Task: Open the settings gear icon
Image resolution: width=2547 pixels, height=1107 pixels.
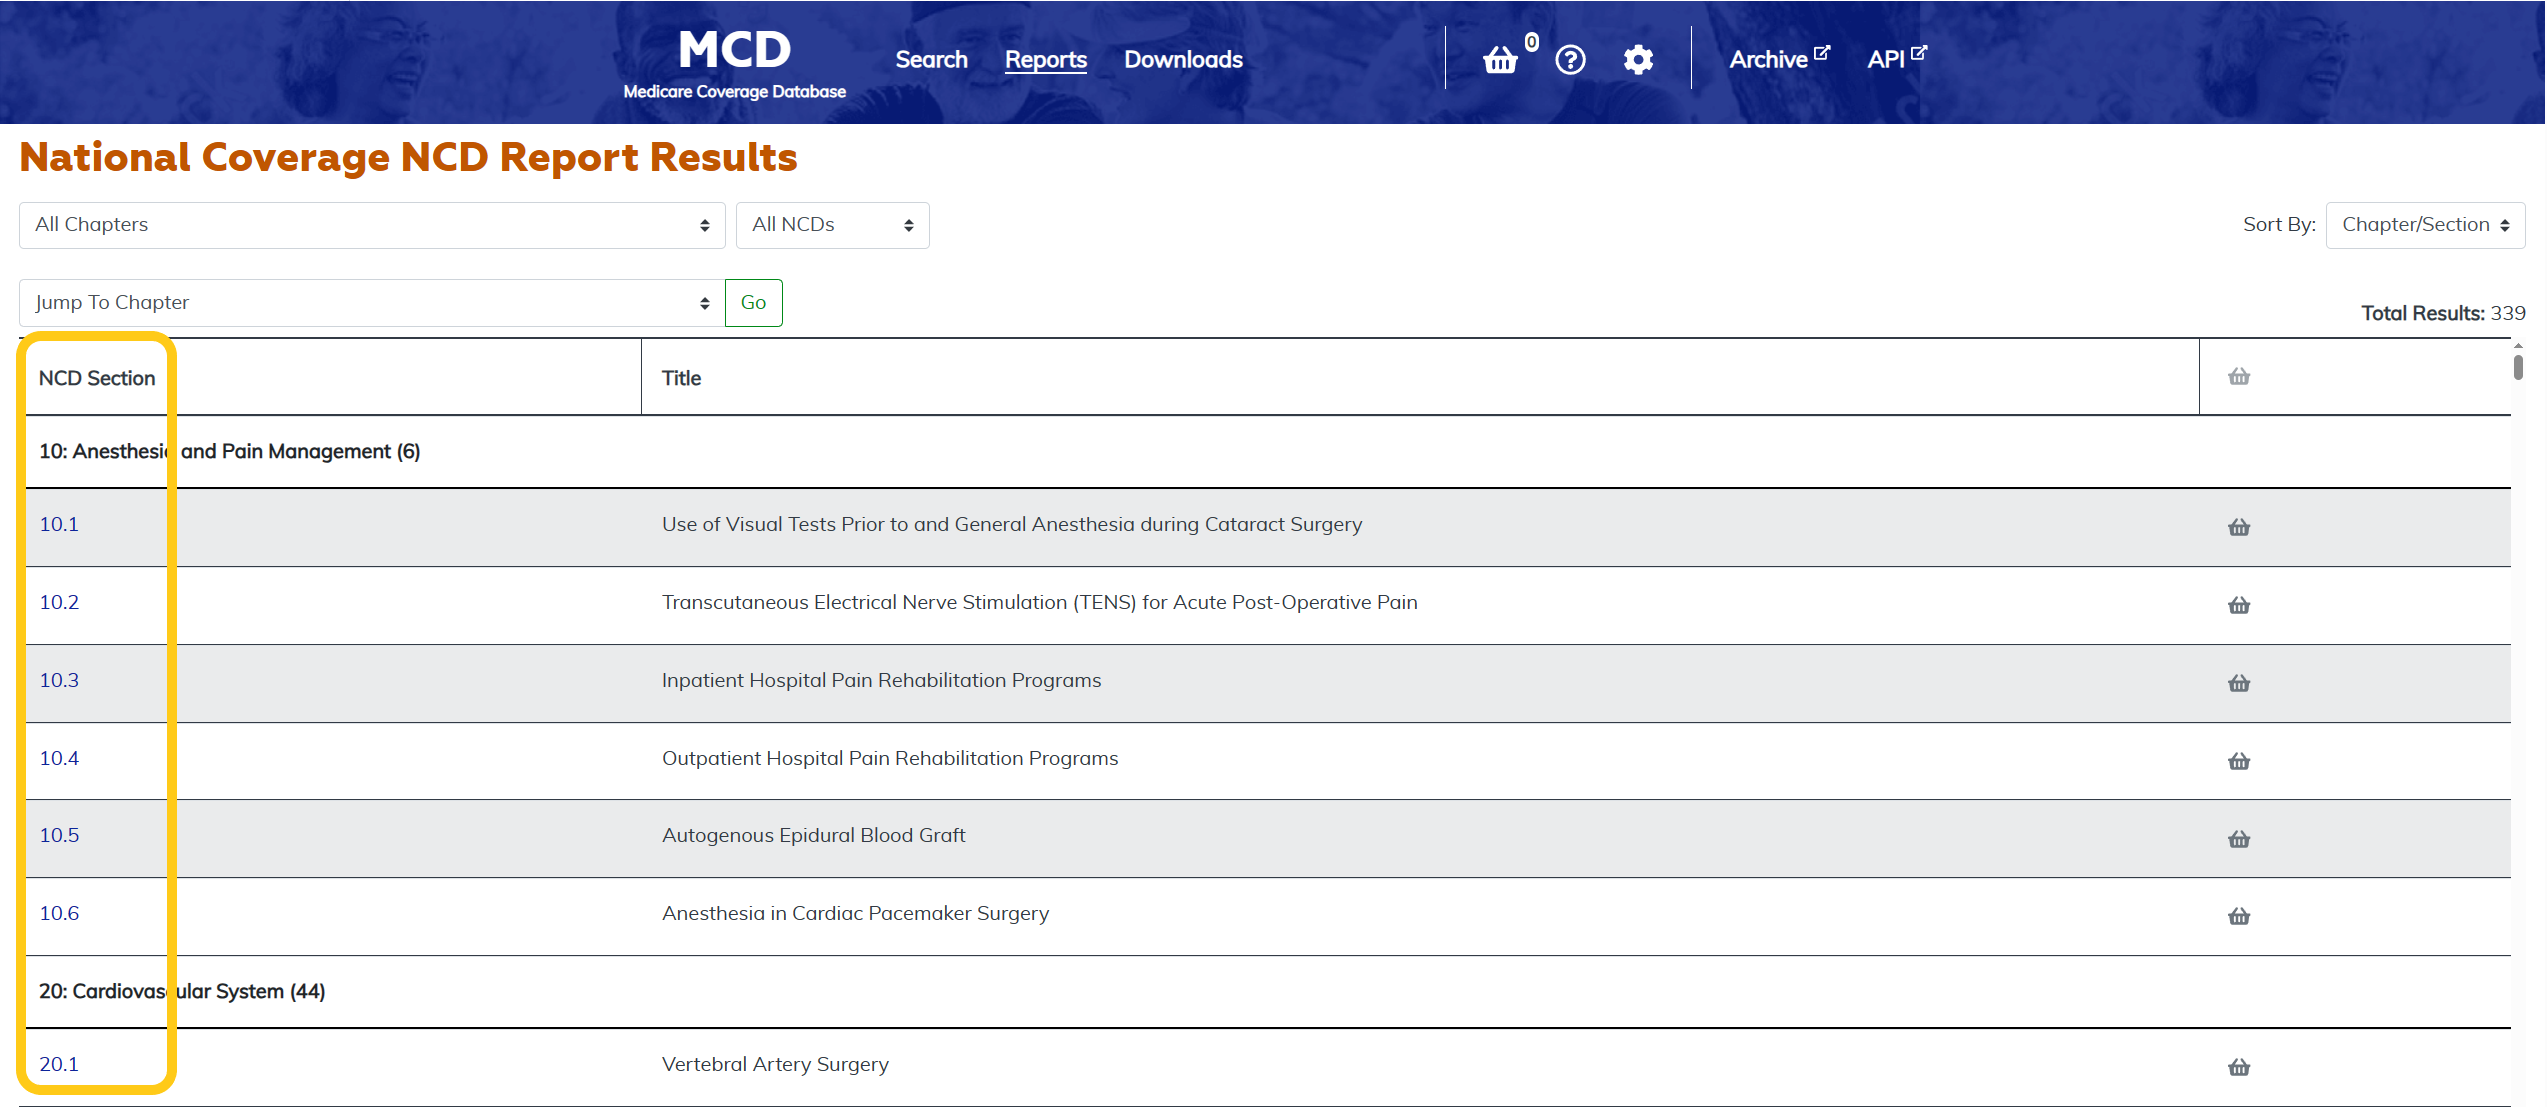Action: [x=1637, y=60]
